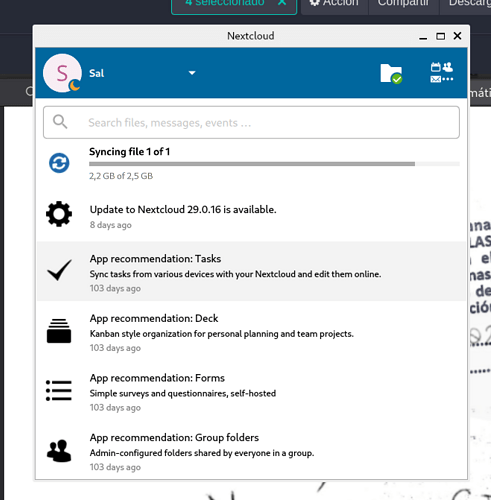Open App recommendation: Forms entry
The width and height of the screenshot is (491, 500).
251,391
